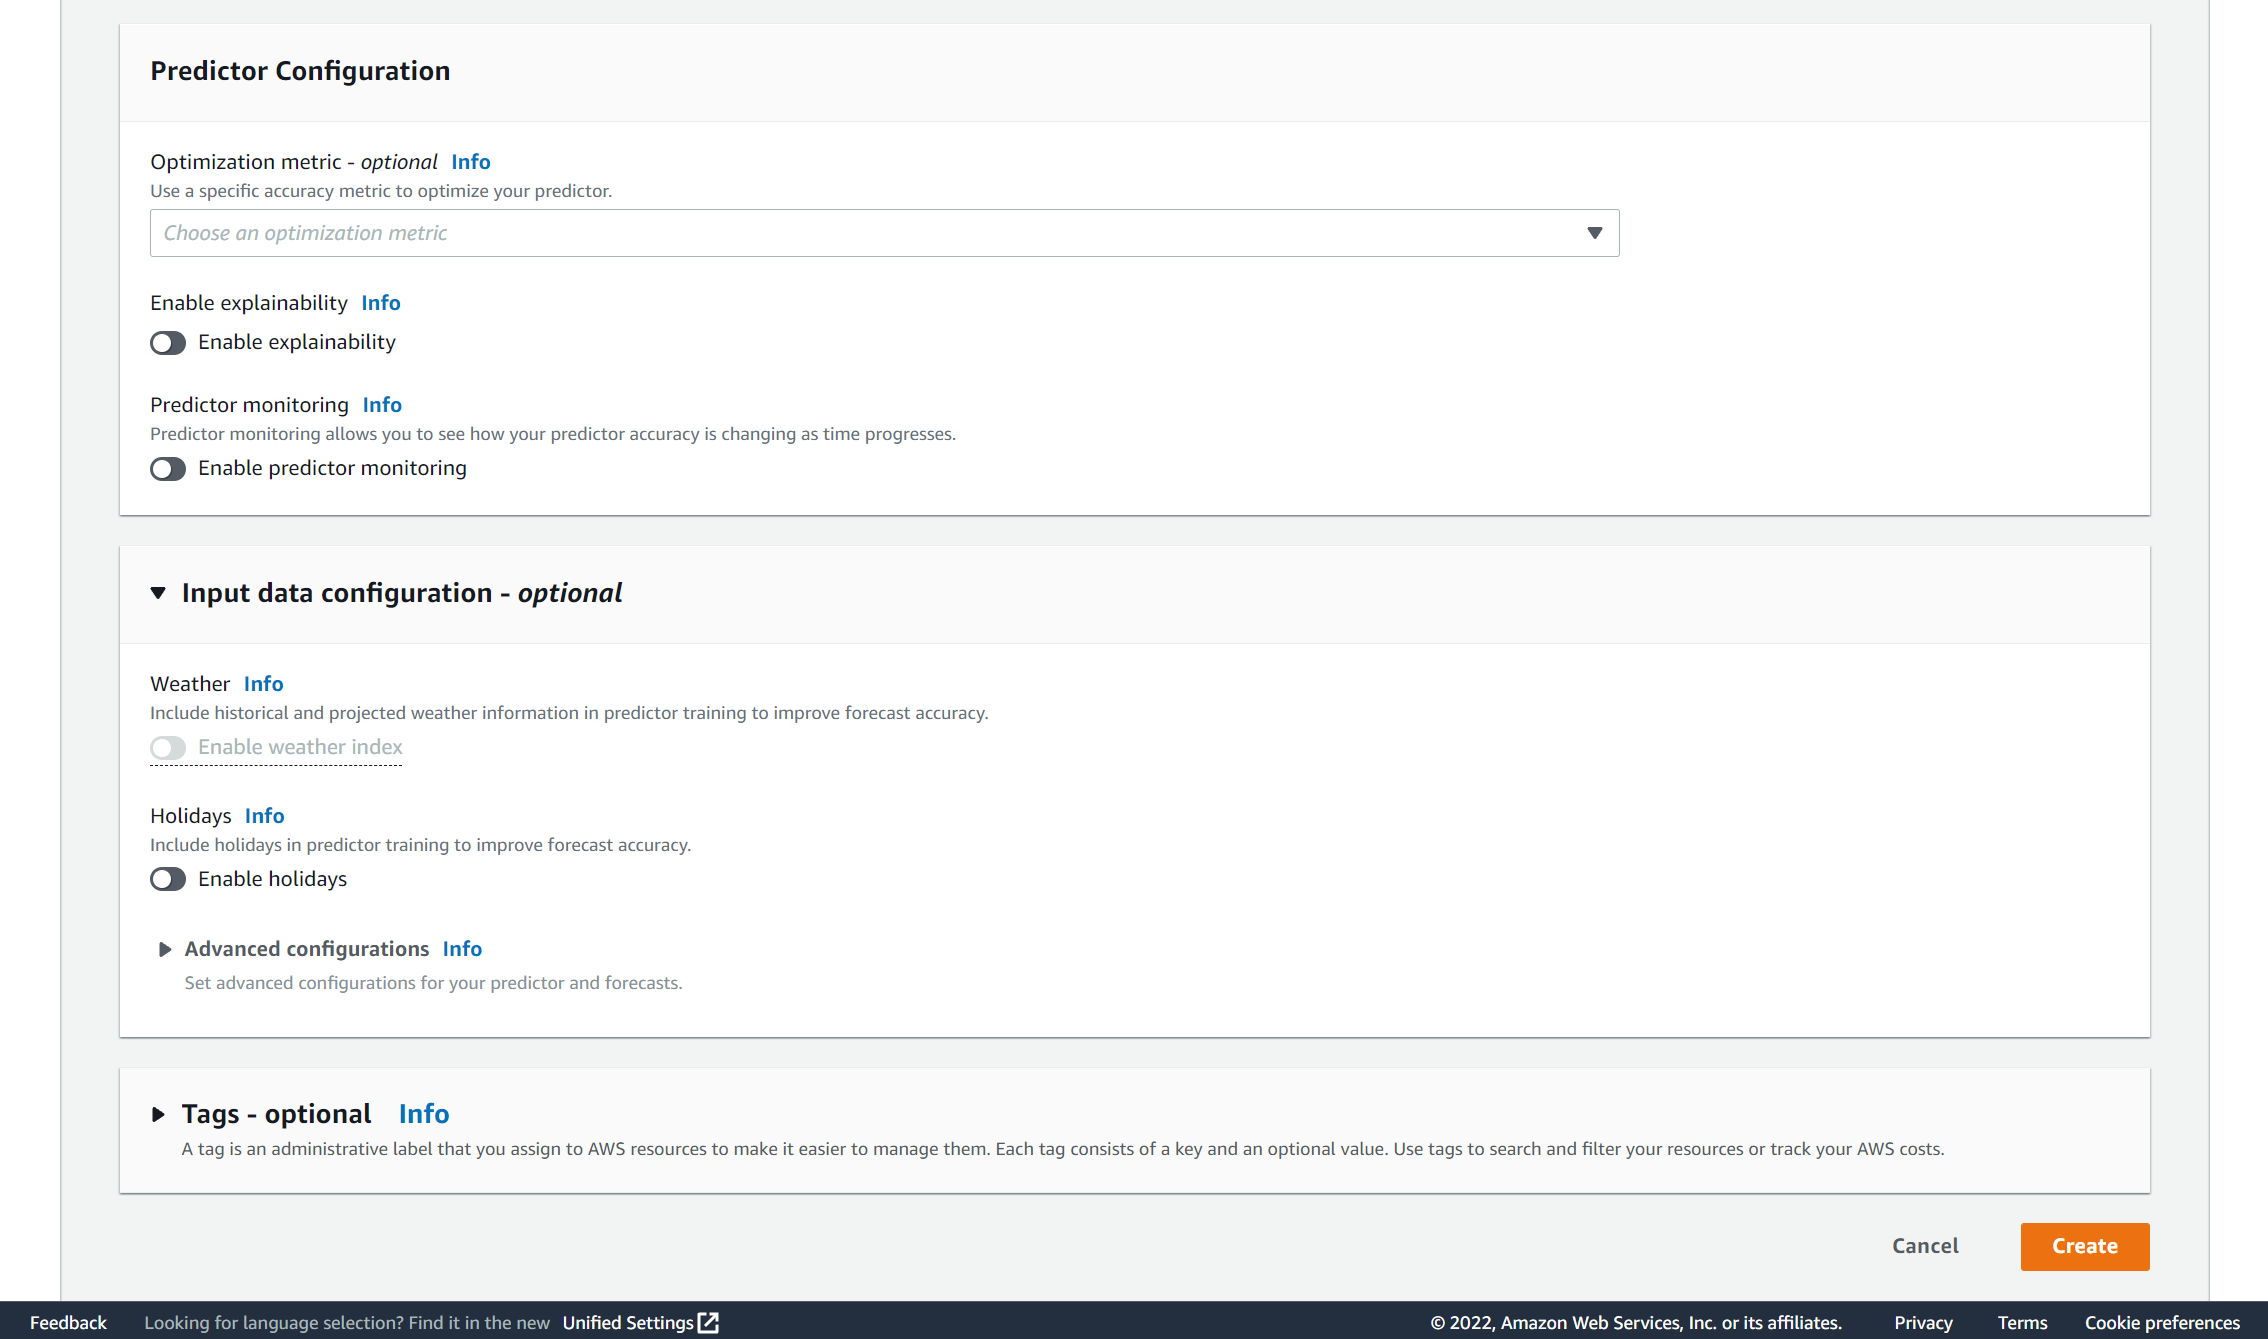Click the Cancel button

pos(1925,1246)
